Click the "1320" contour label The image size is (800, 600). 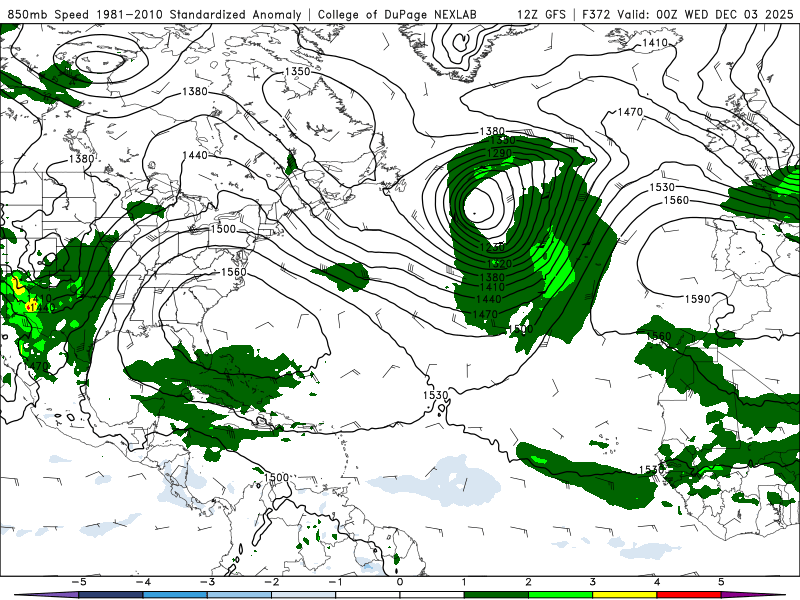(499, 264)
